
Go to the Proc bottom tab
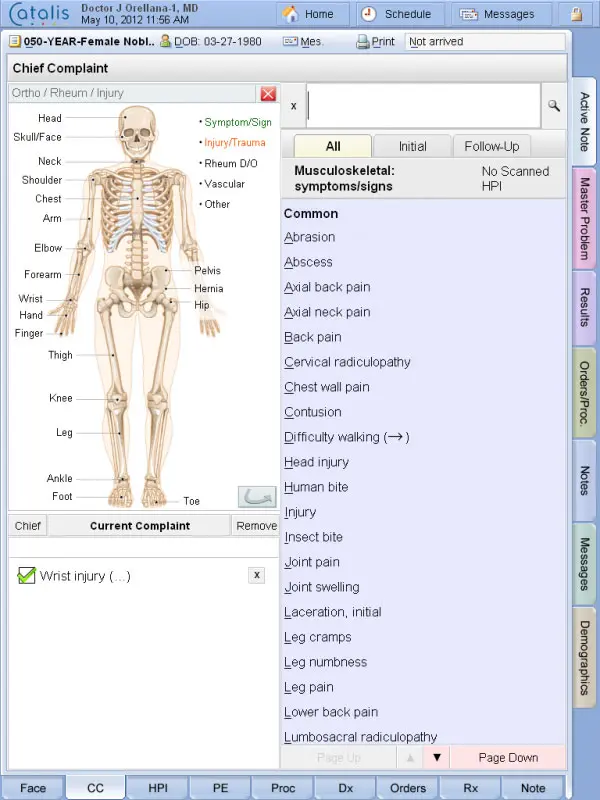(x=283, y=788)
